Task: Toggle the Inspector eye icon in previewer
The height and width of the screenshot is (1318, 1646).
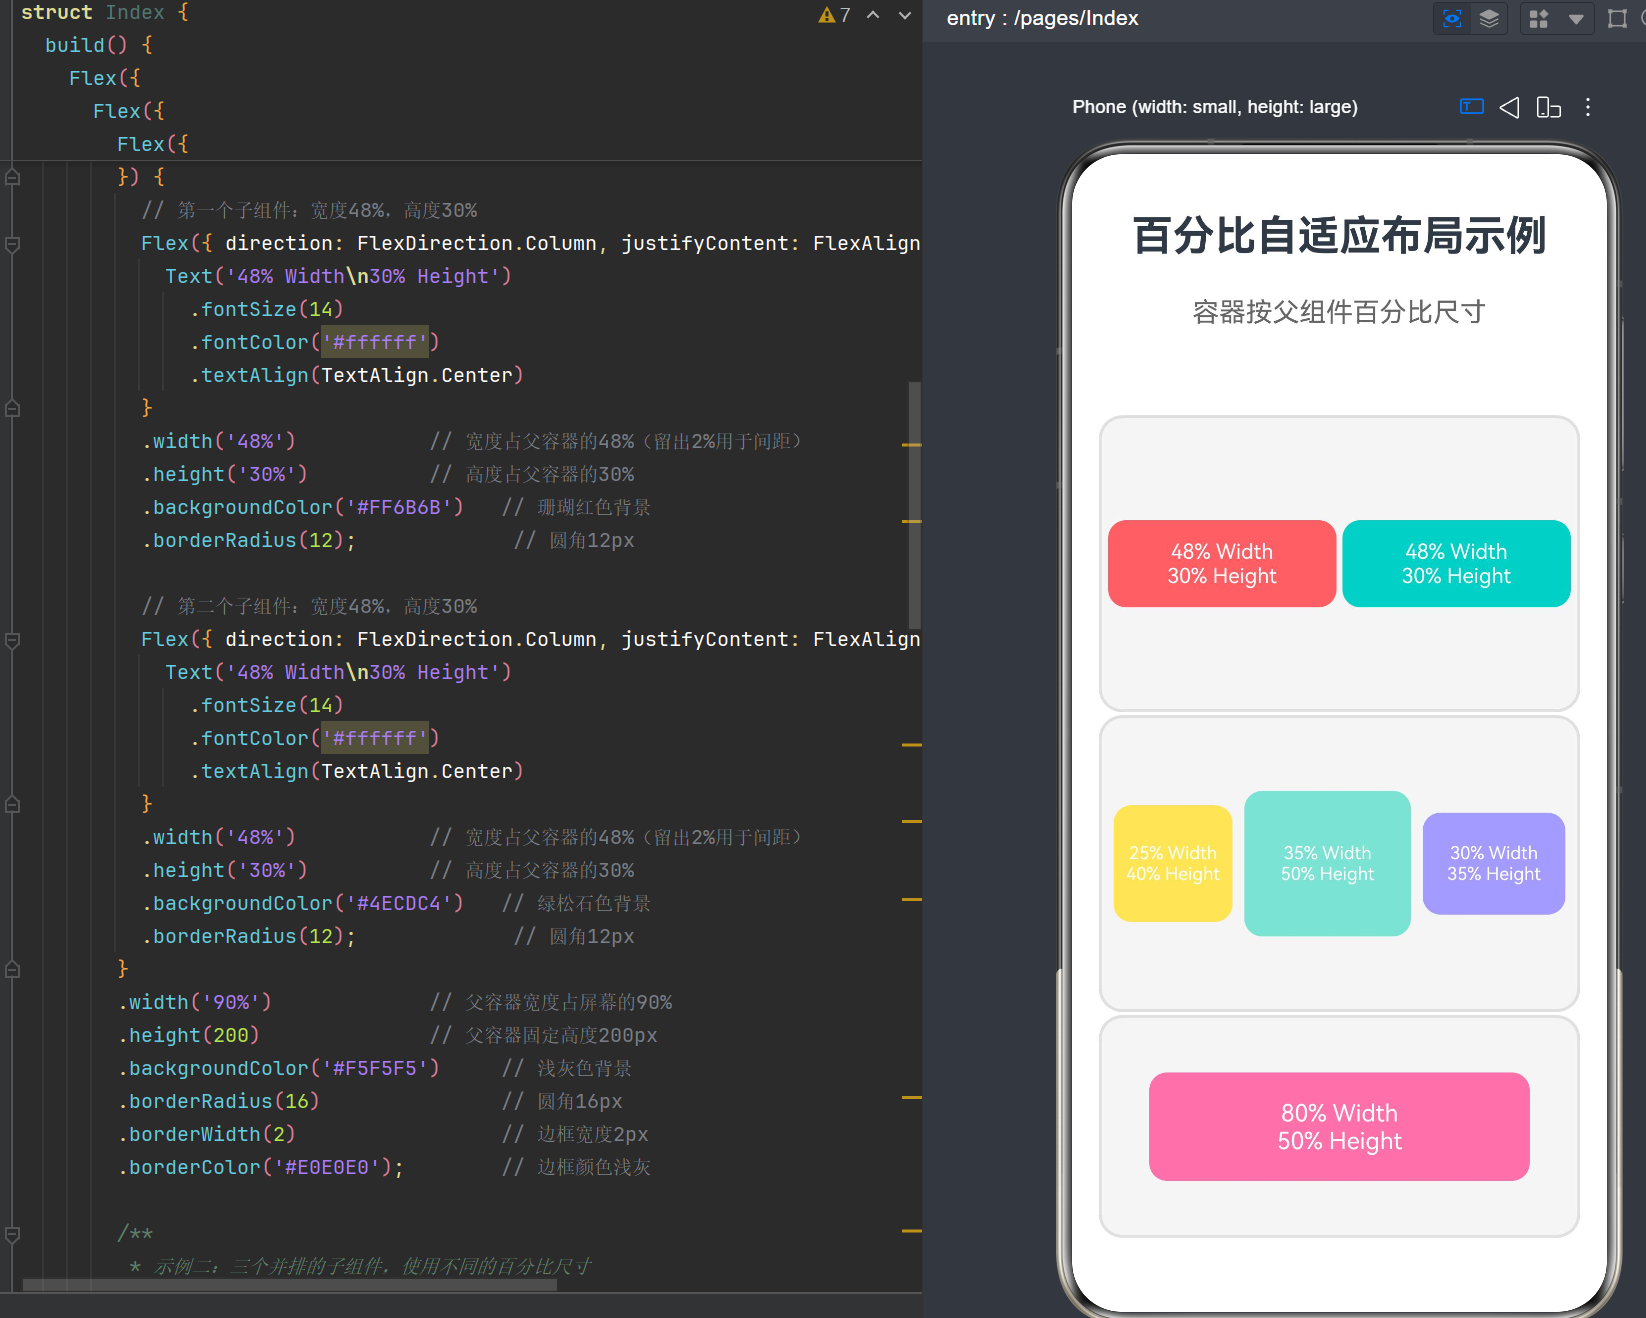Action: [1452, 18]
